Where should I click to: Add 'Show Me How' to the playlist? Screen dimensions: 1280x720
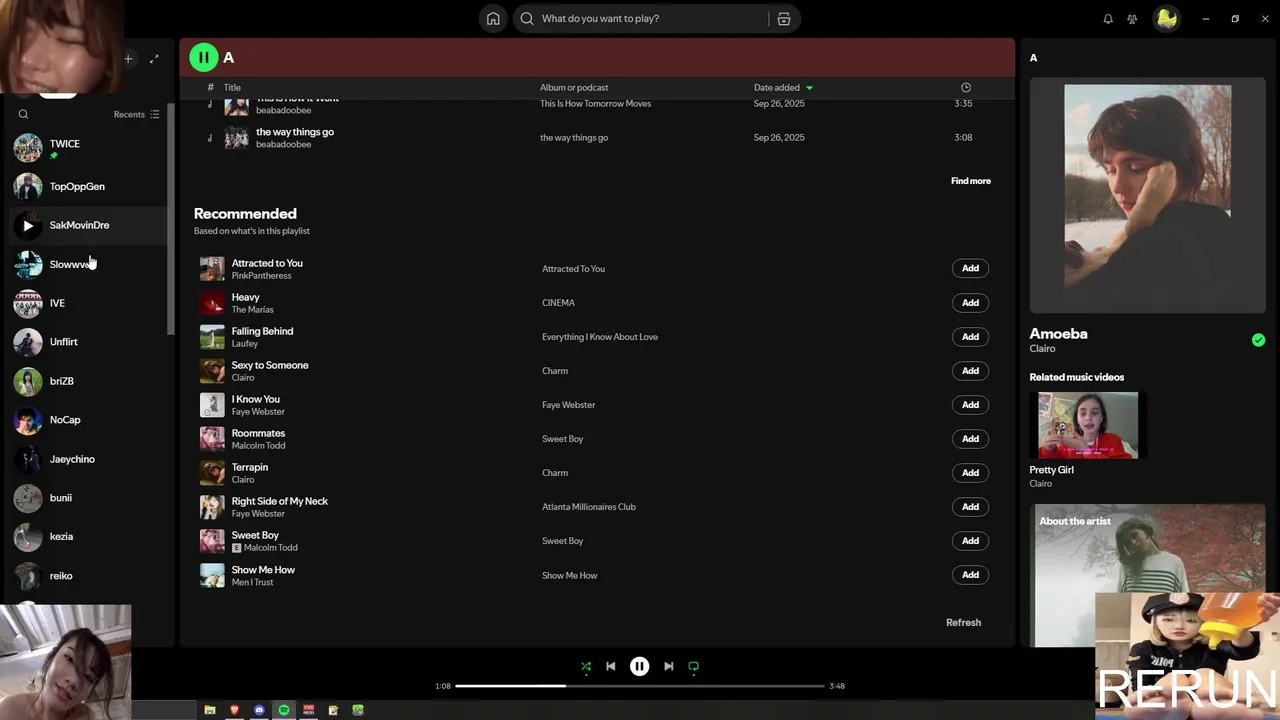(x=970, y=574)
